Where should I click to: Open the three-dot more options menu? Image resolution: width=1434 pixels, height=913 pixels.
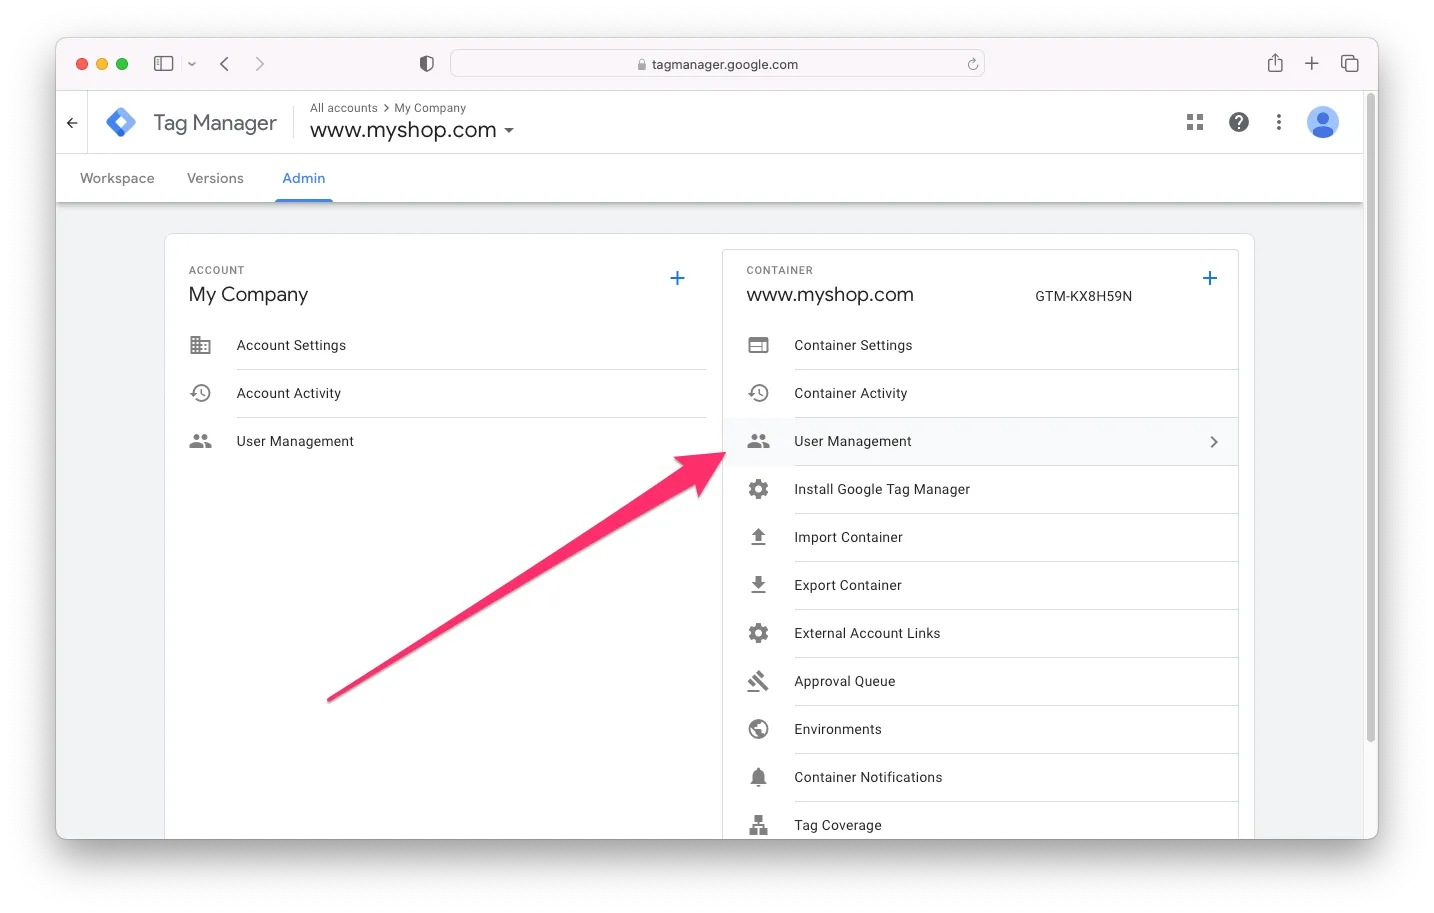point(1278,122)
